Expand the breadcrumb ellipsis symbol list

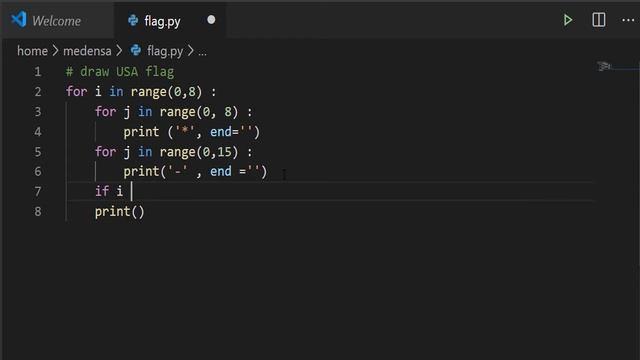point(202,52)
